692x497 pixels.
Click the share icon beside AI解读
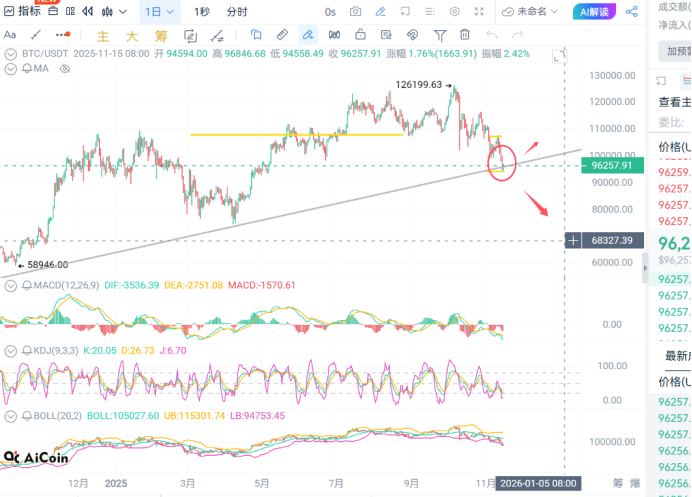point(632,12)
